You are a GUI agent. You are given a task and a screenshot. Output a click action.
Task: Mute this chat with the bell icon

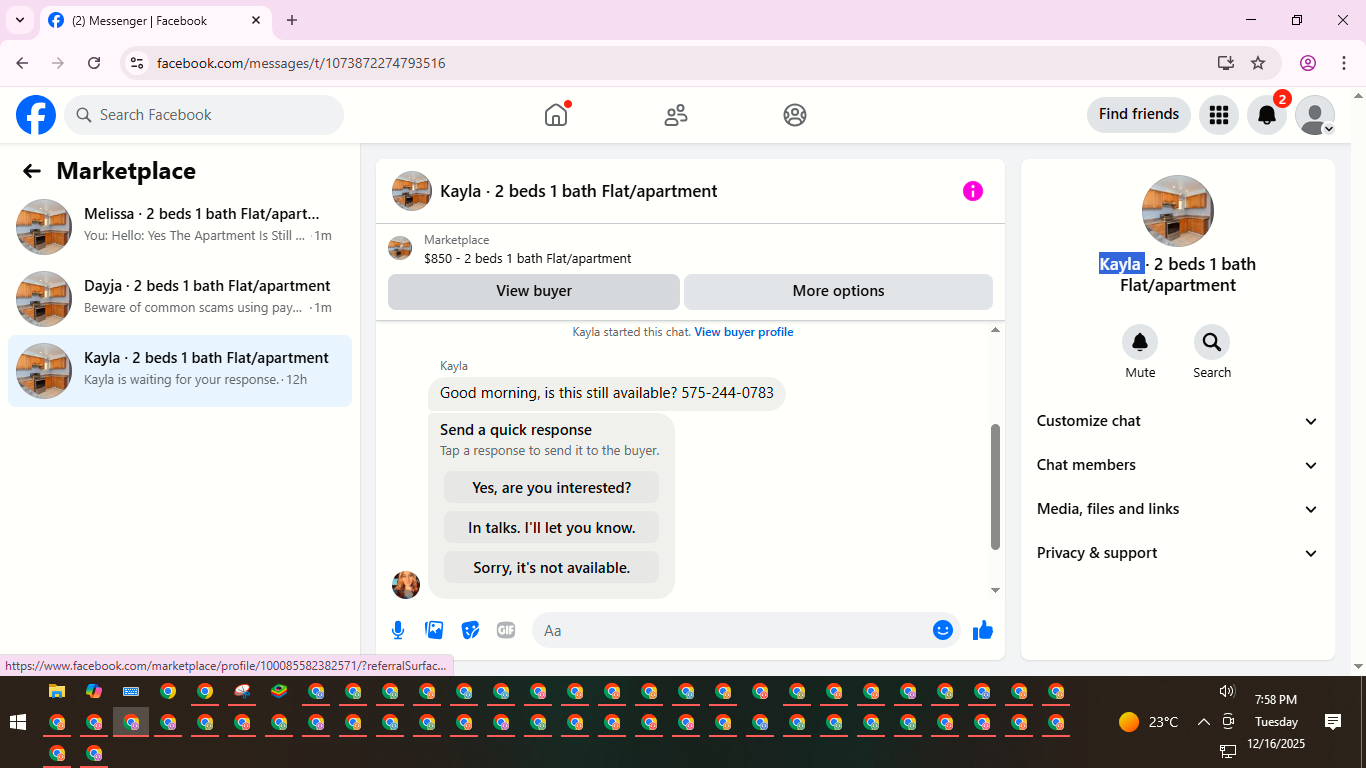click(1140, 343)
